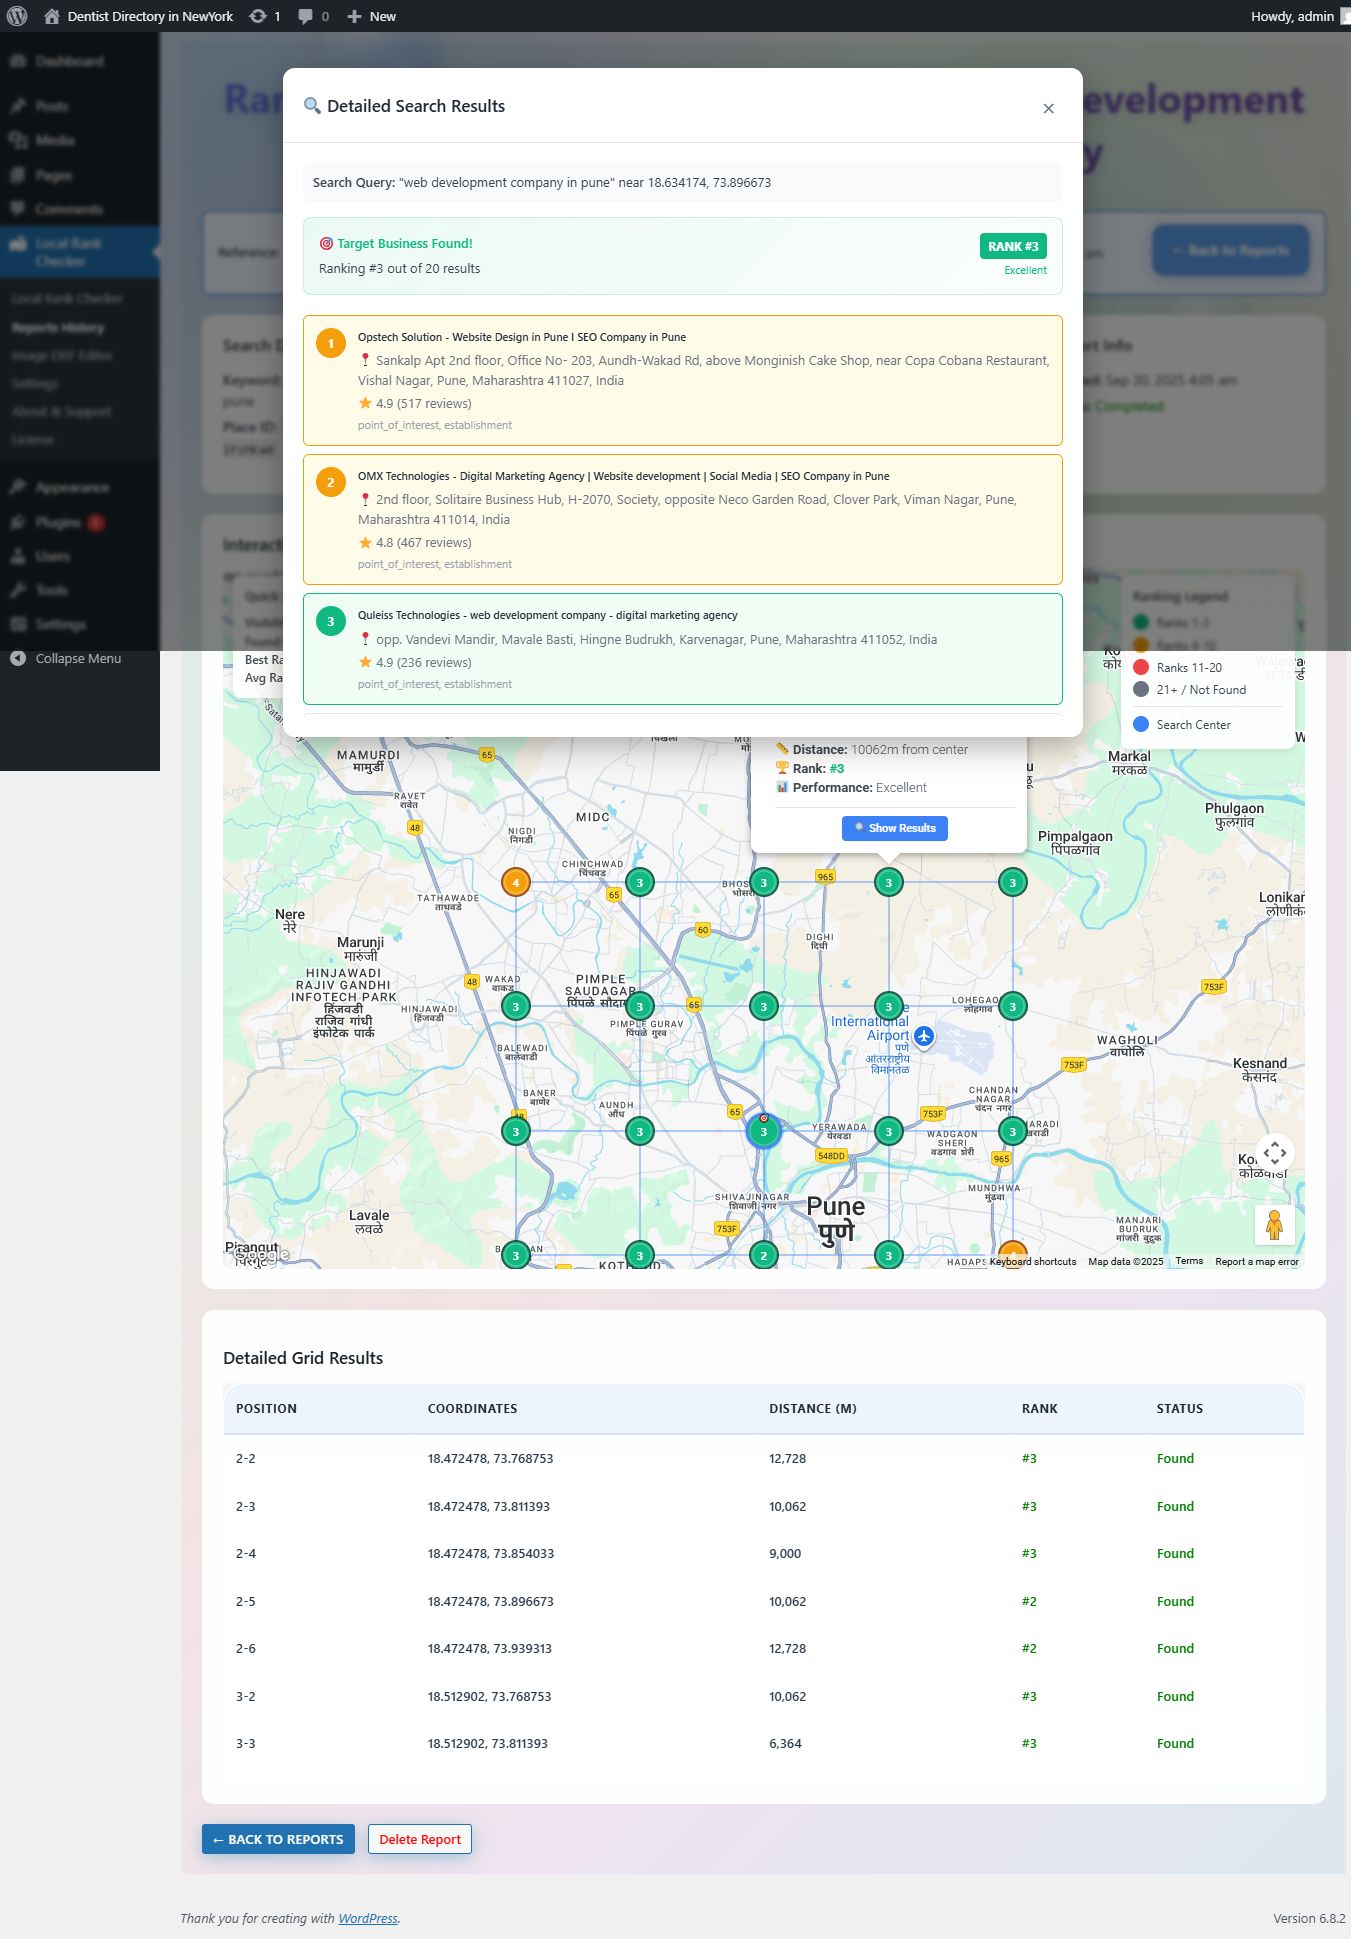Click the map Terms link
Screen dimensions: 1351x1939
pyautogui.click(x=1189, y=1261)
